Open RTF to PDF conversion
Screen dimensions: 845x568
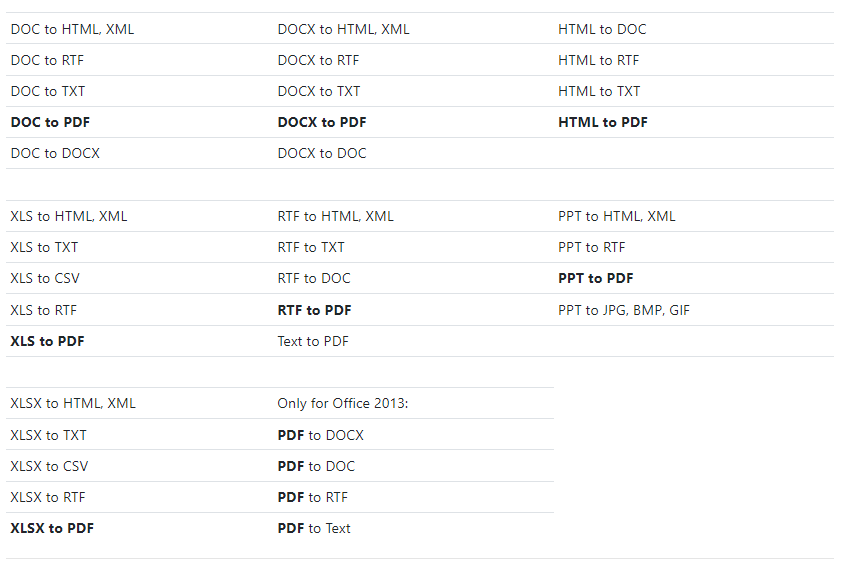(x=314, y=310)
